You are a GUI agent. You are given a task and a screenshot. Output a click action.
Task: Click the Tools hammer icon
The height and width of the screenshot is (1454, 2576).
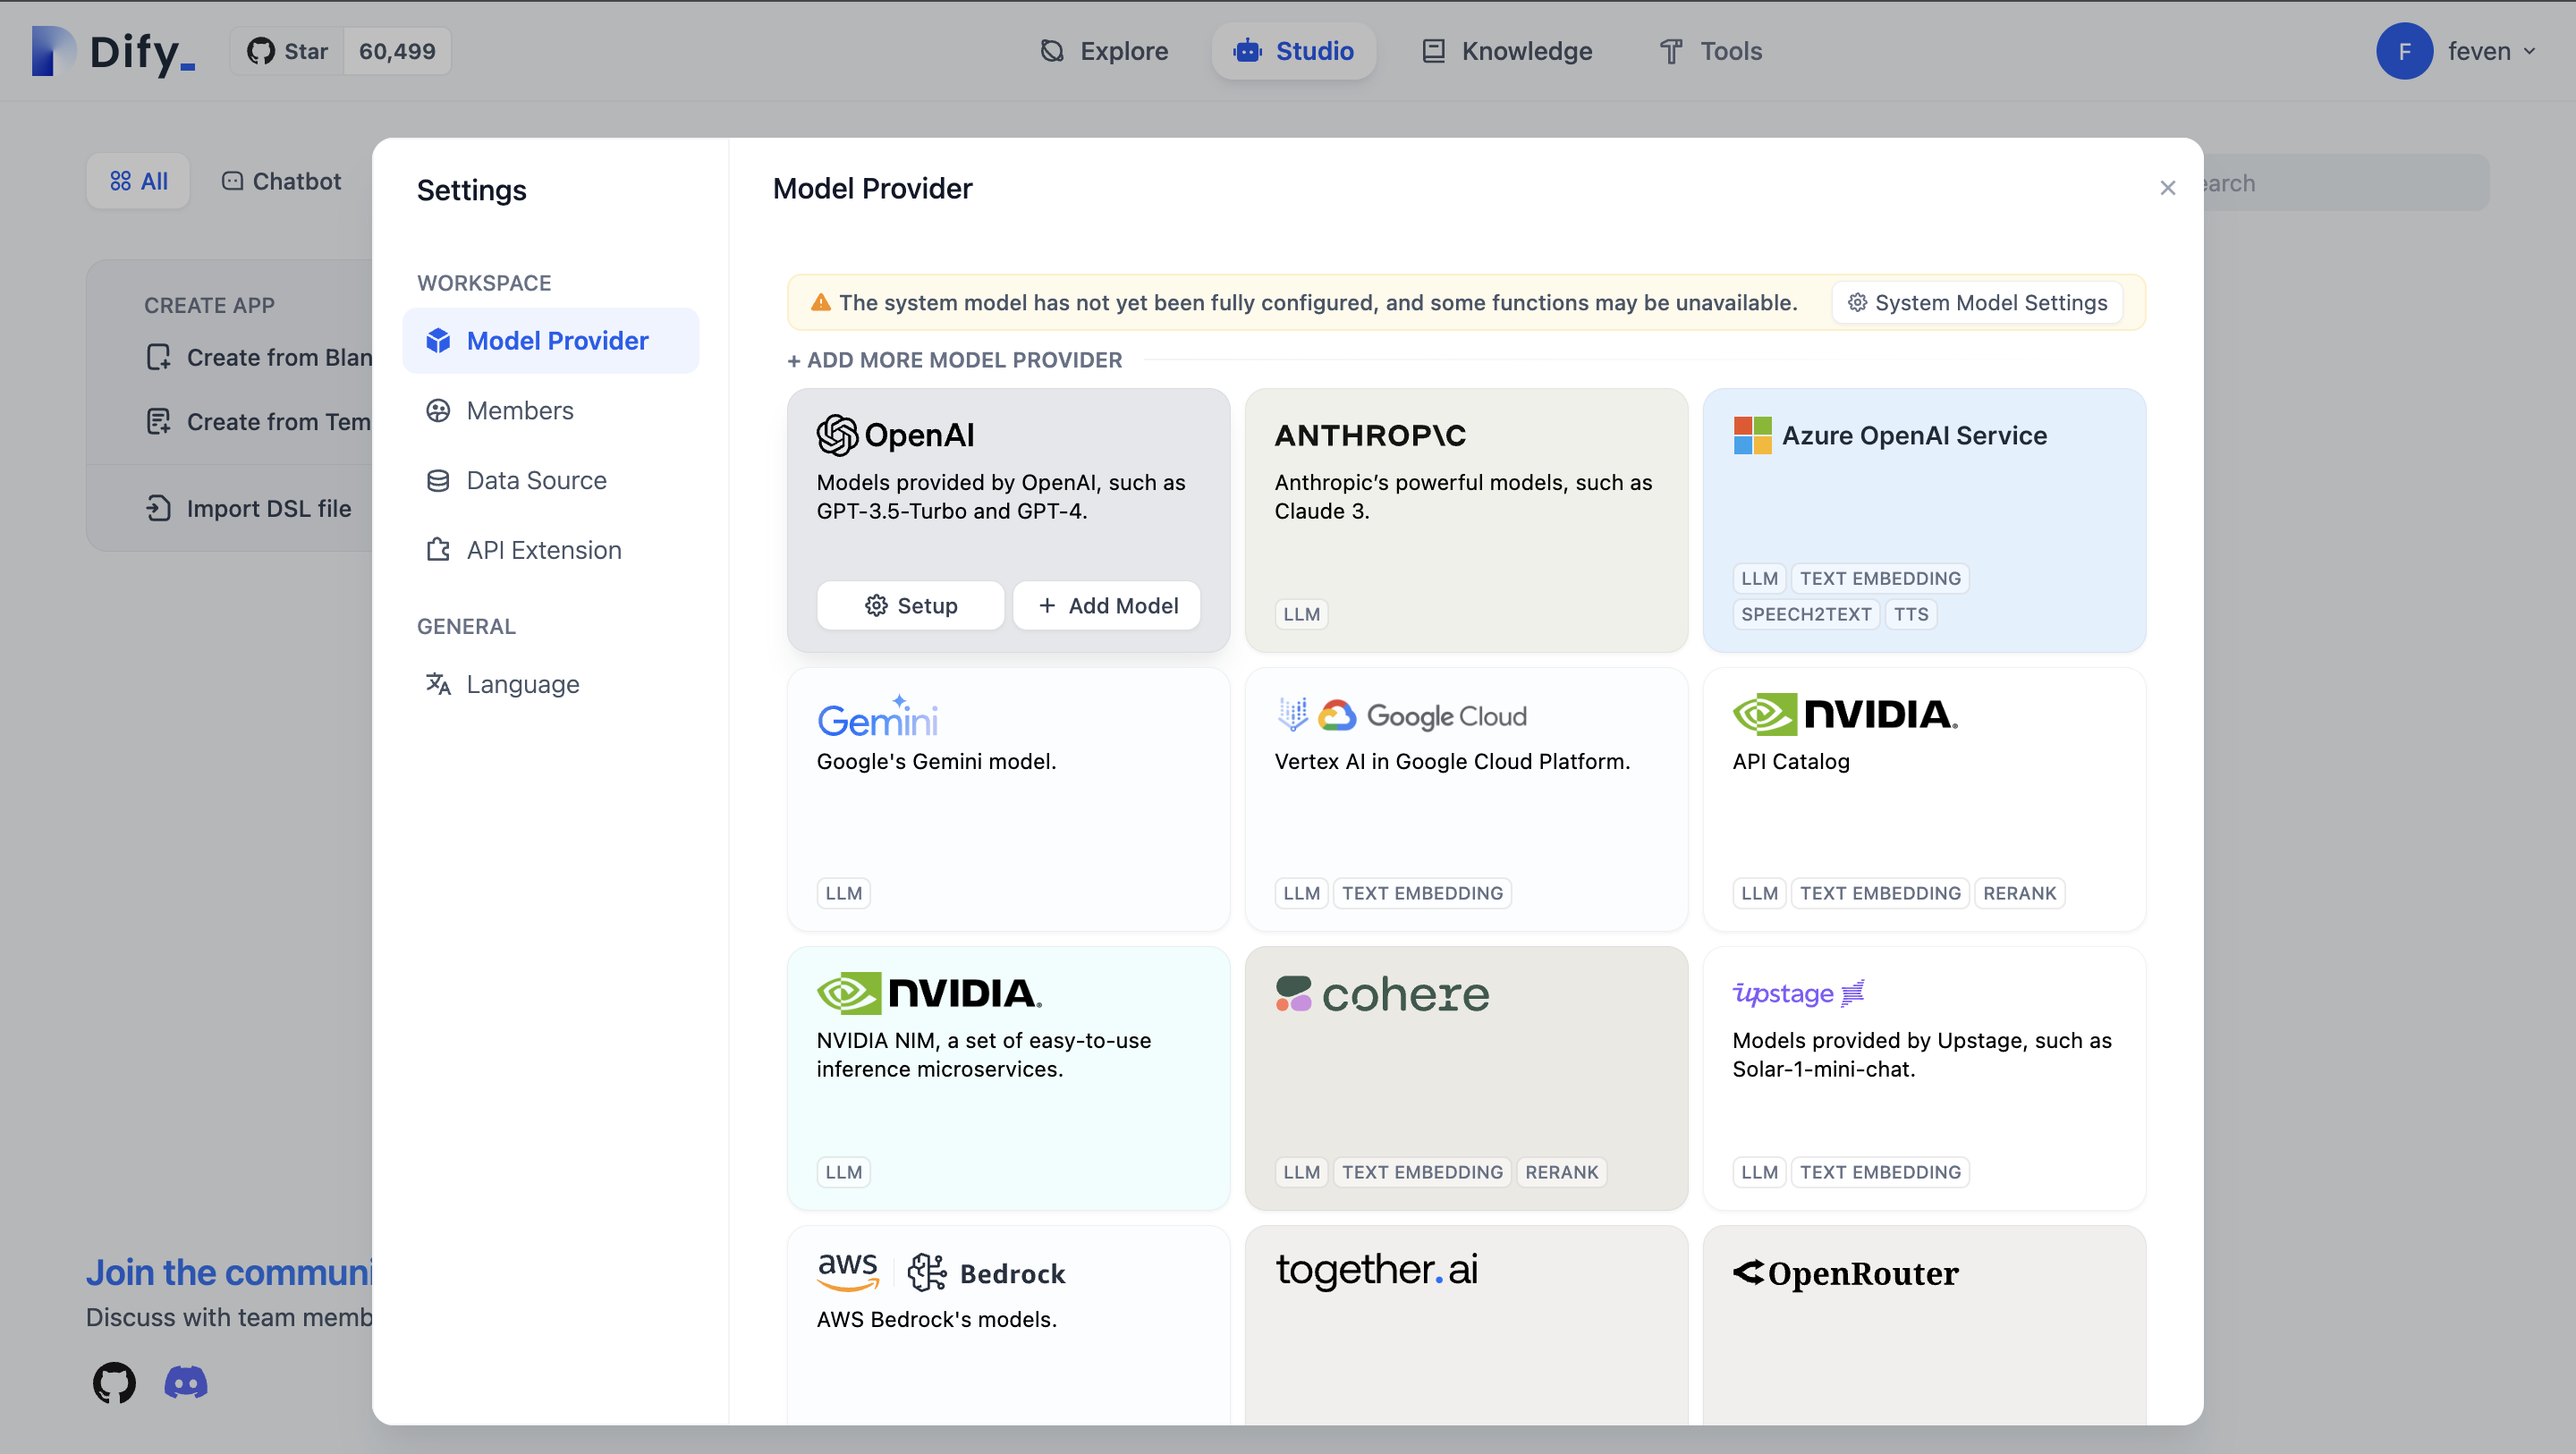coord(1671,51)
